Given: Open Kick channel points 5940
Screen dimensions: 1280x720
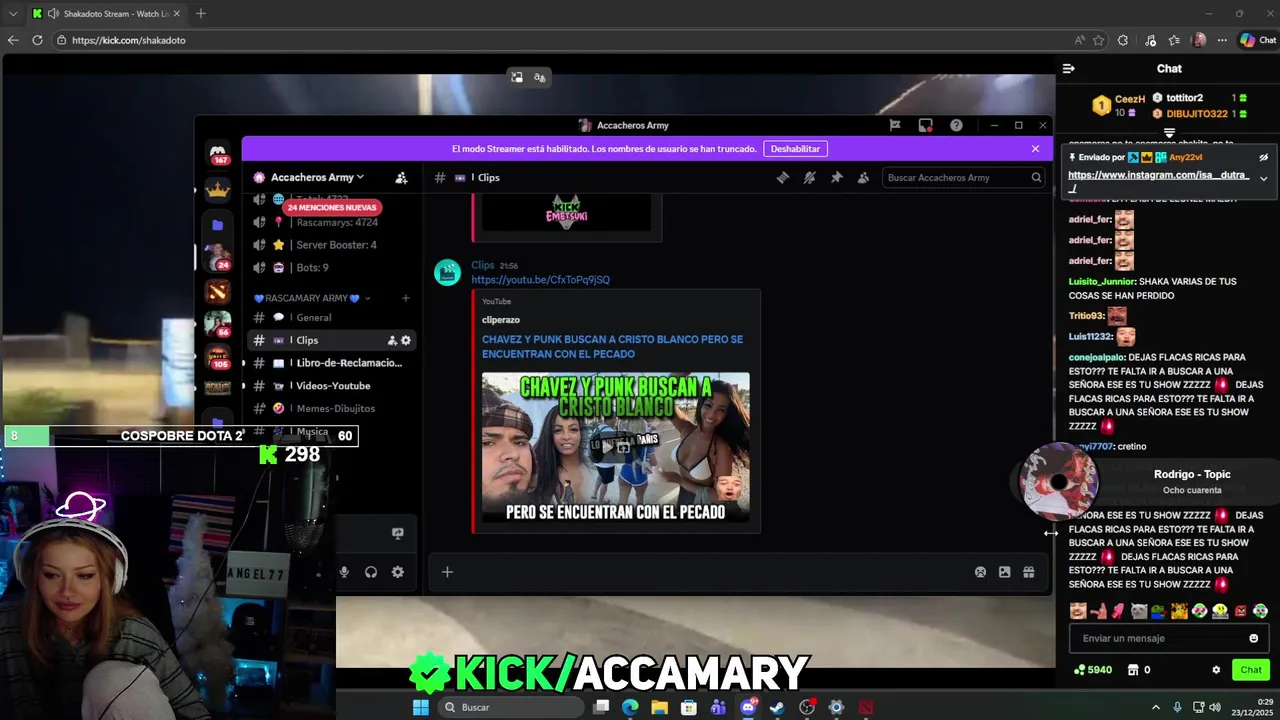Looking at the screenshot, I should 1092,670.
